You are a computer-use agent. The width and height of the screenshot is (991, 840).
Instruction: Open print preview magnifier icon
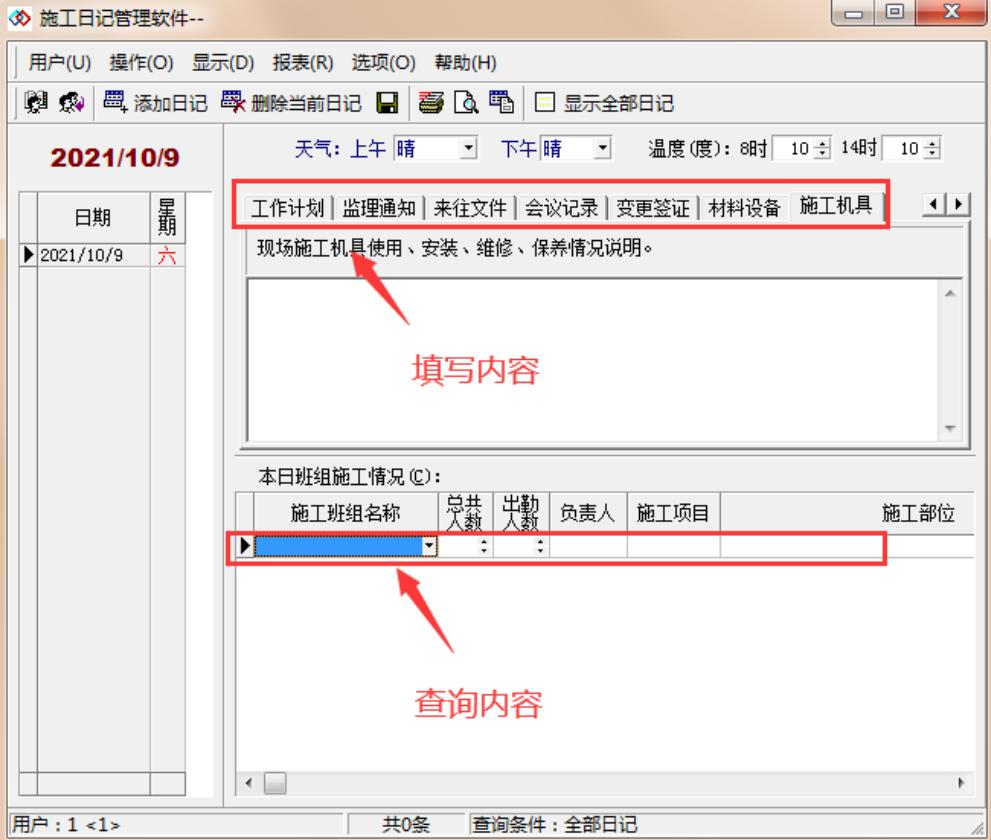[466, 102]
